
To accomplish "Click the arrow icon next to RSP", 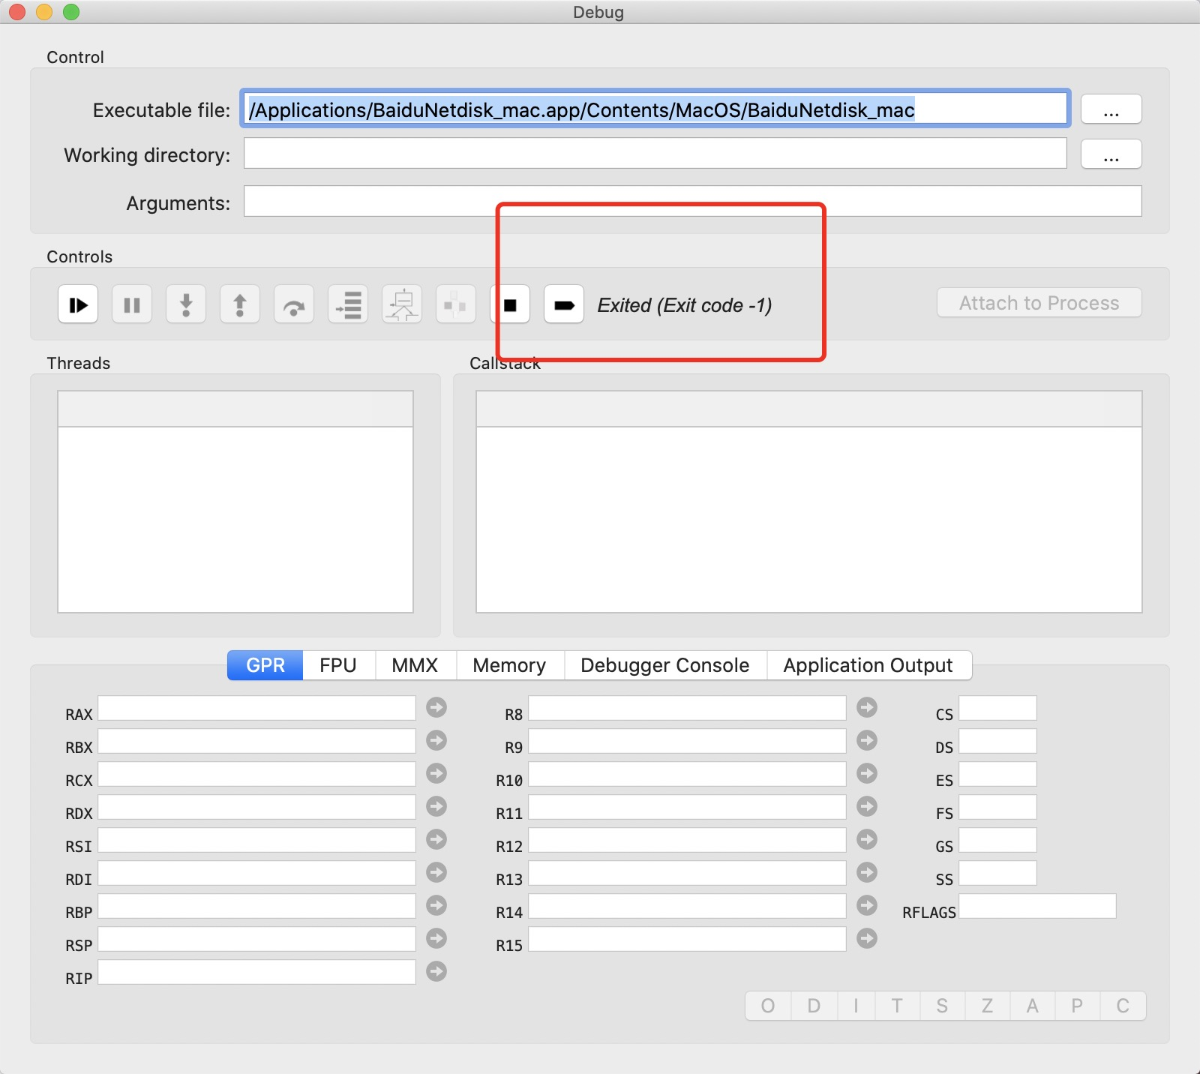I will (437, 939).
